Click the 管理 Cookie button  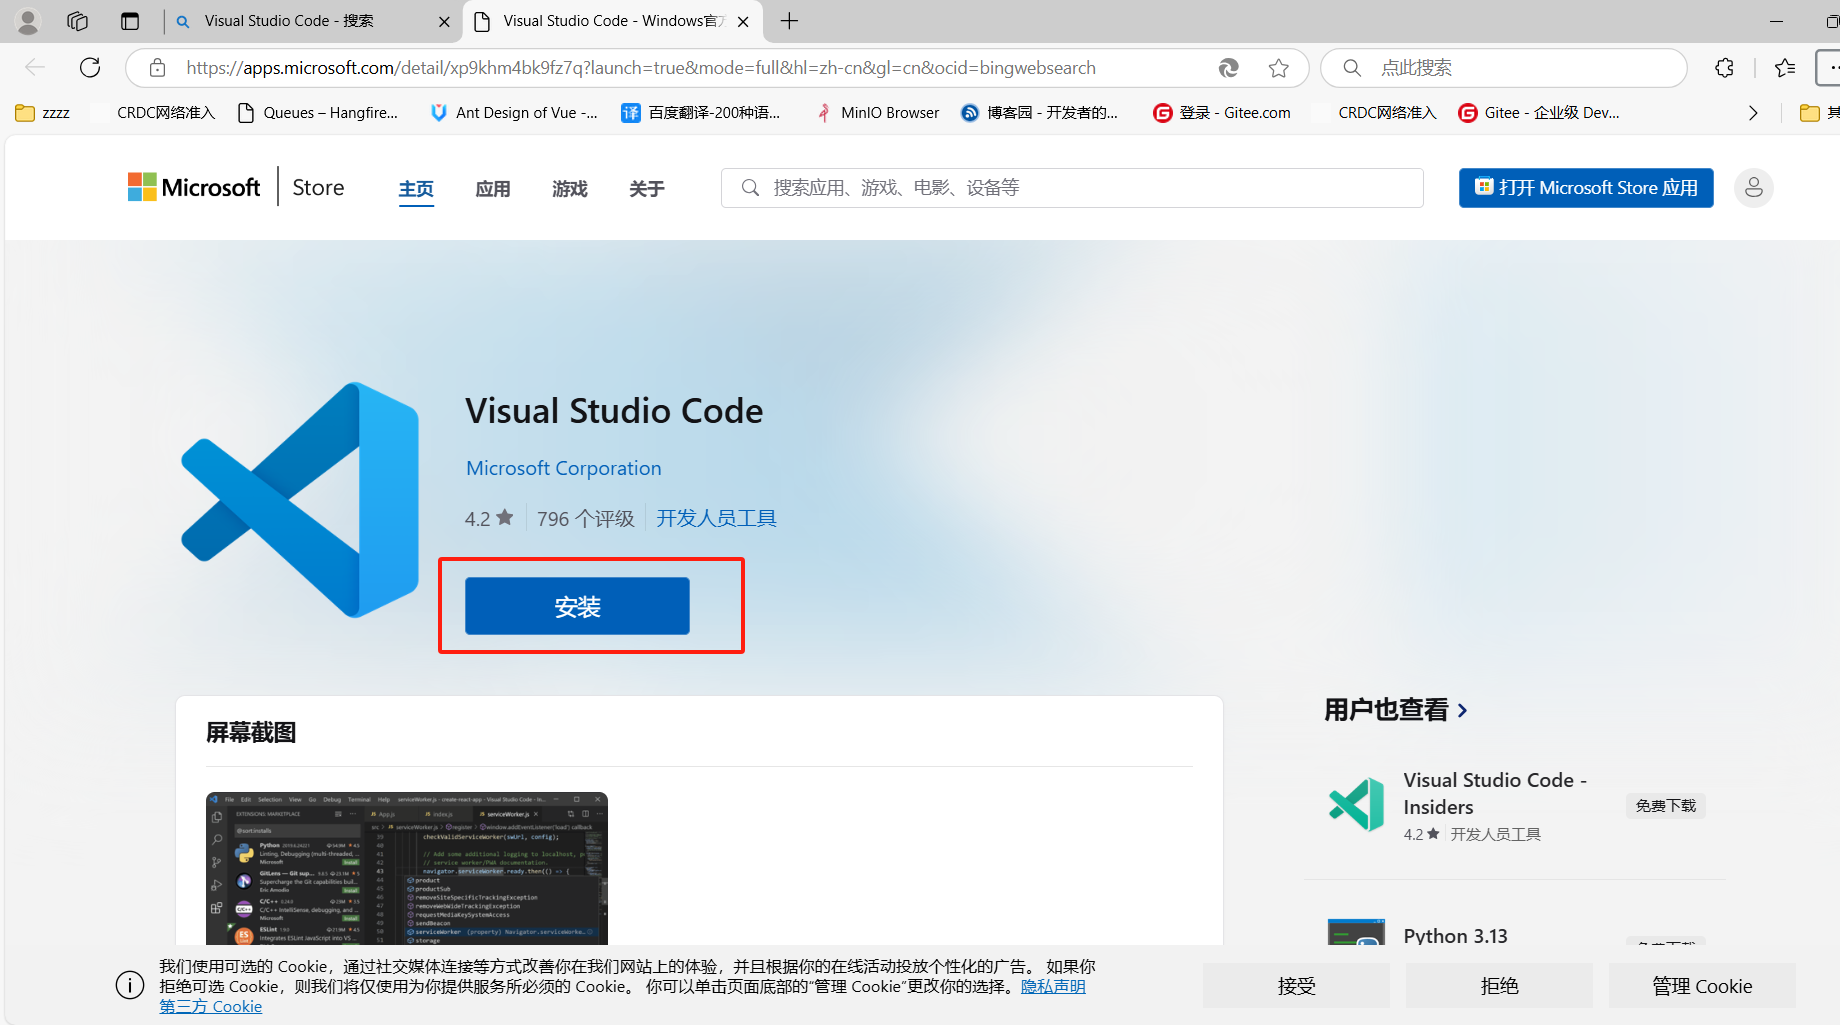1702,986
